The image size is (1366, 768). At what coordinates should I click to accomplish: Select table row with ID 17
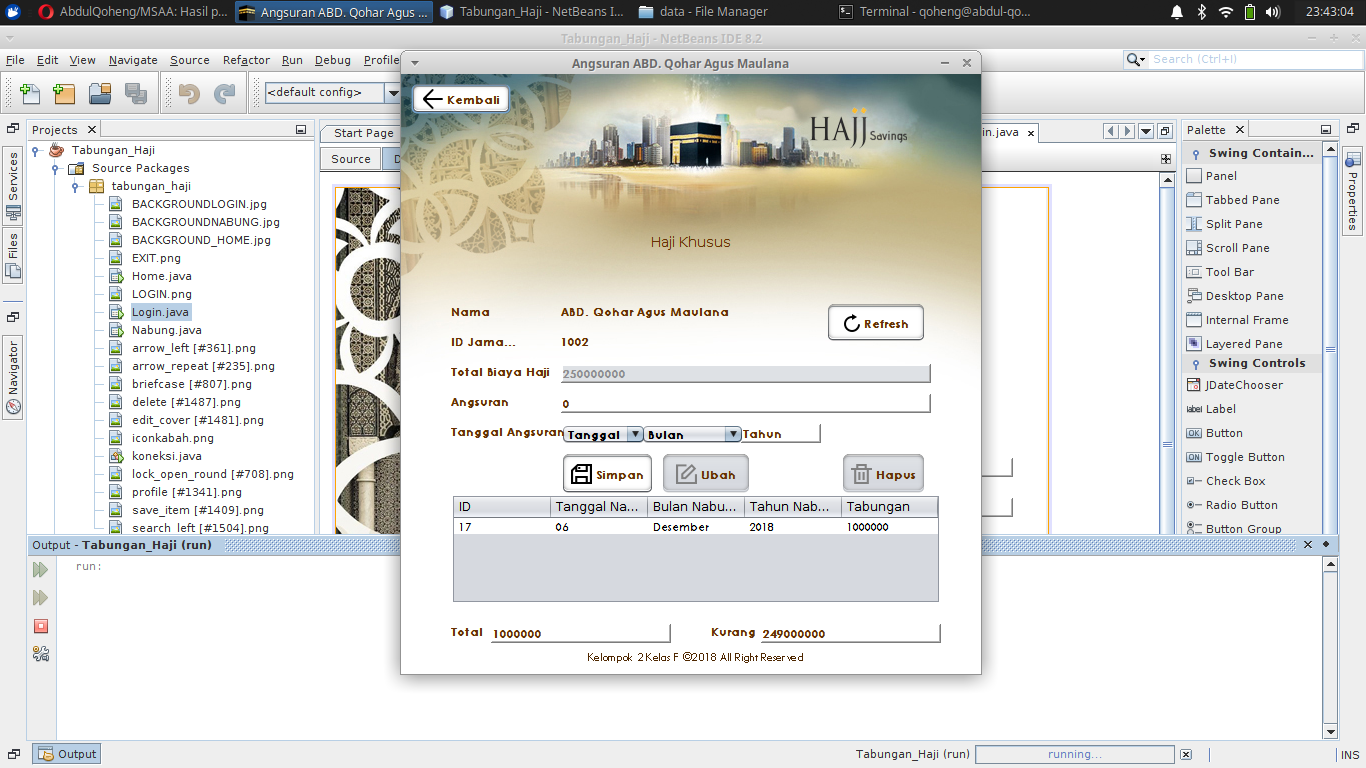(x=696, y=527)
